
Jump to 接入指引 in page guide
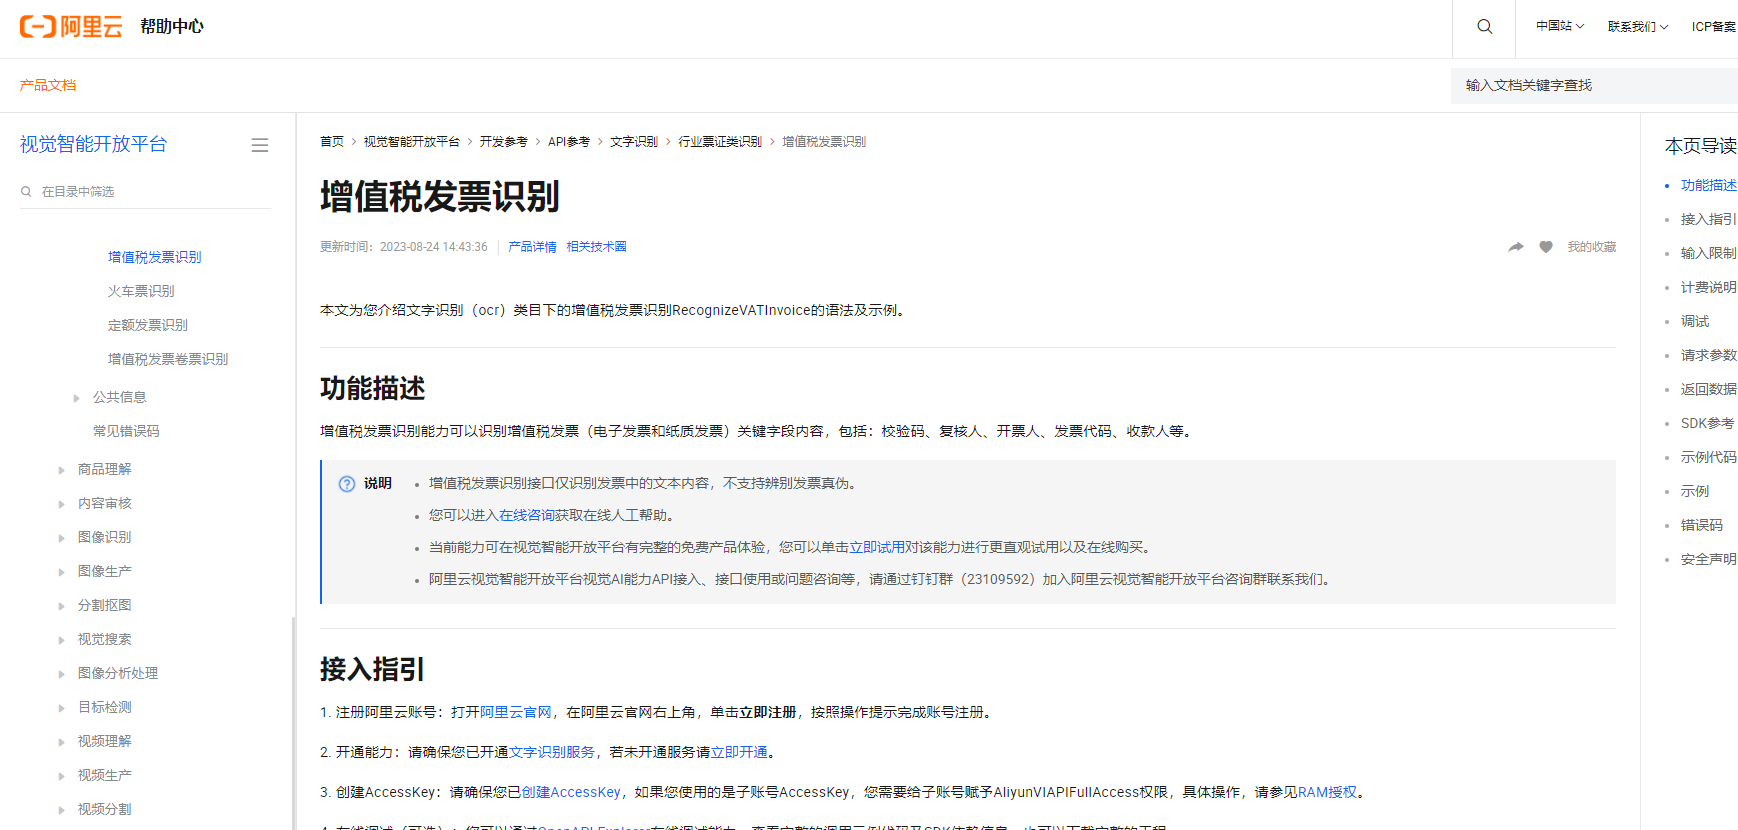tap(1709, 220)
